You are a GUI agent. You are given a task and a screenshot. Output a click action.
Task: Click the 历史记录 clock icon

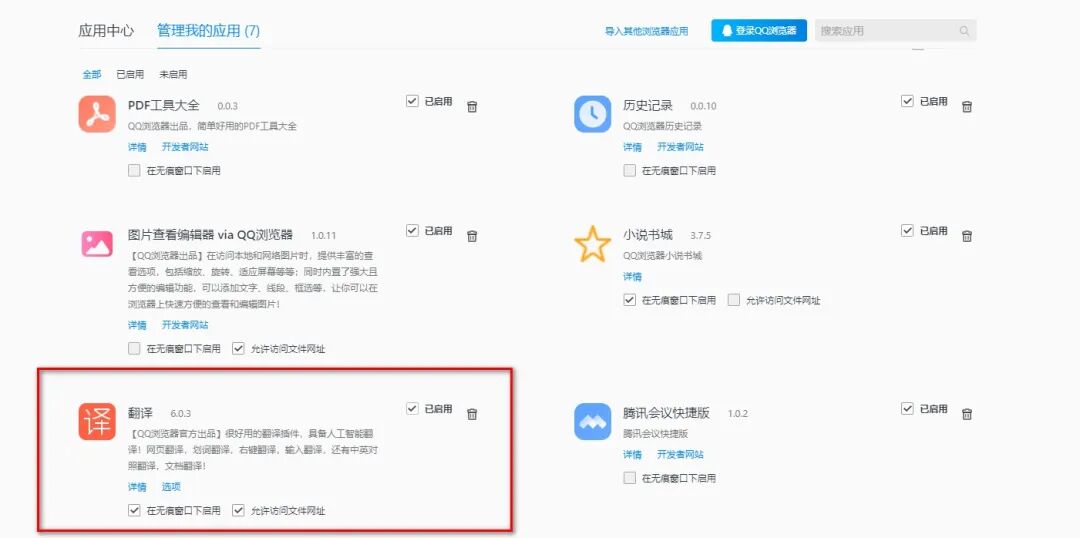592,114
